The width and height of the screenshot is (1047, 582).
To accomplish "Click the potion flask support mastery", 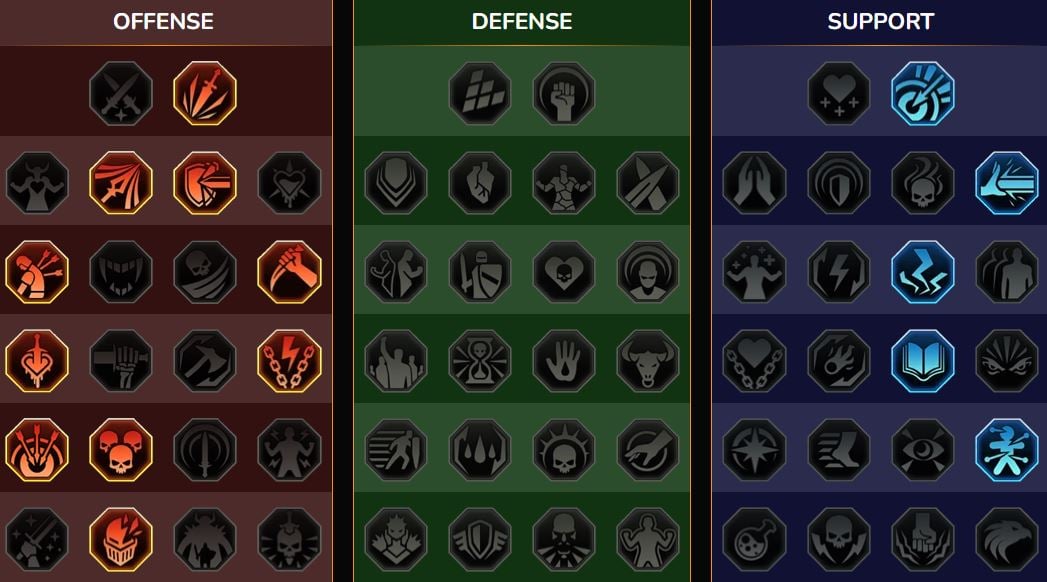I will coord(755,539).
